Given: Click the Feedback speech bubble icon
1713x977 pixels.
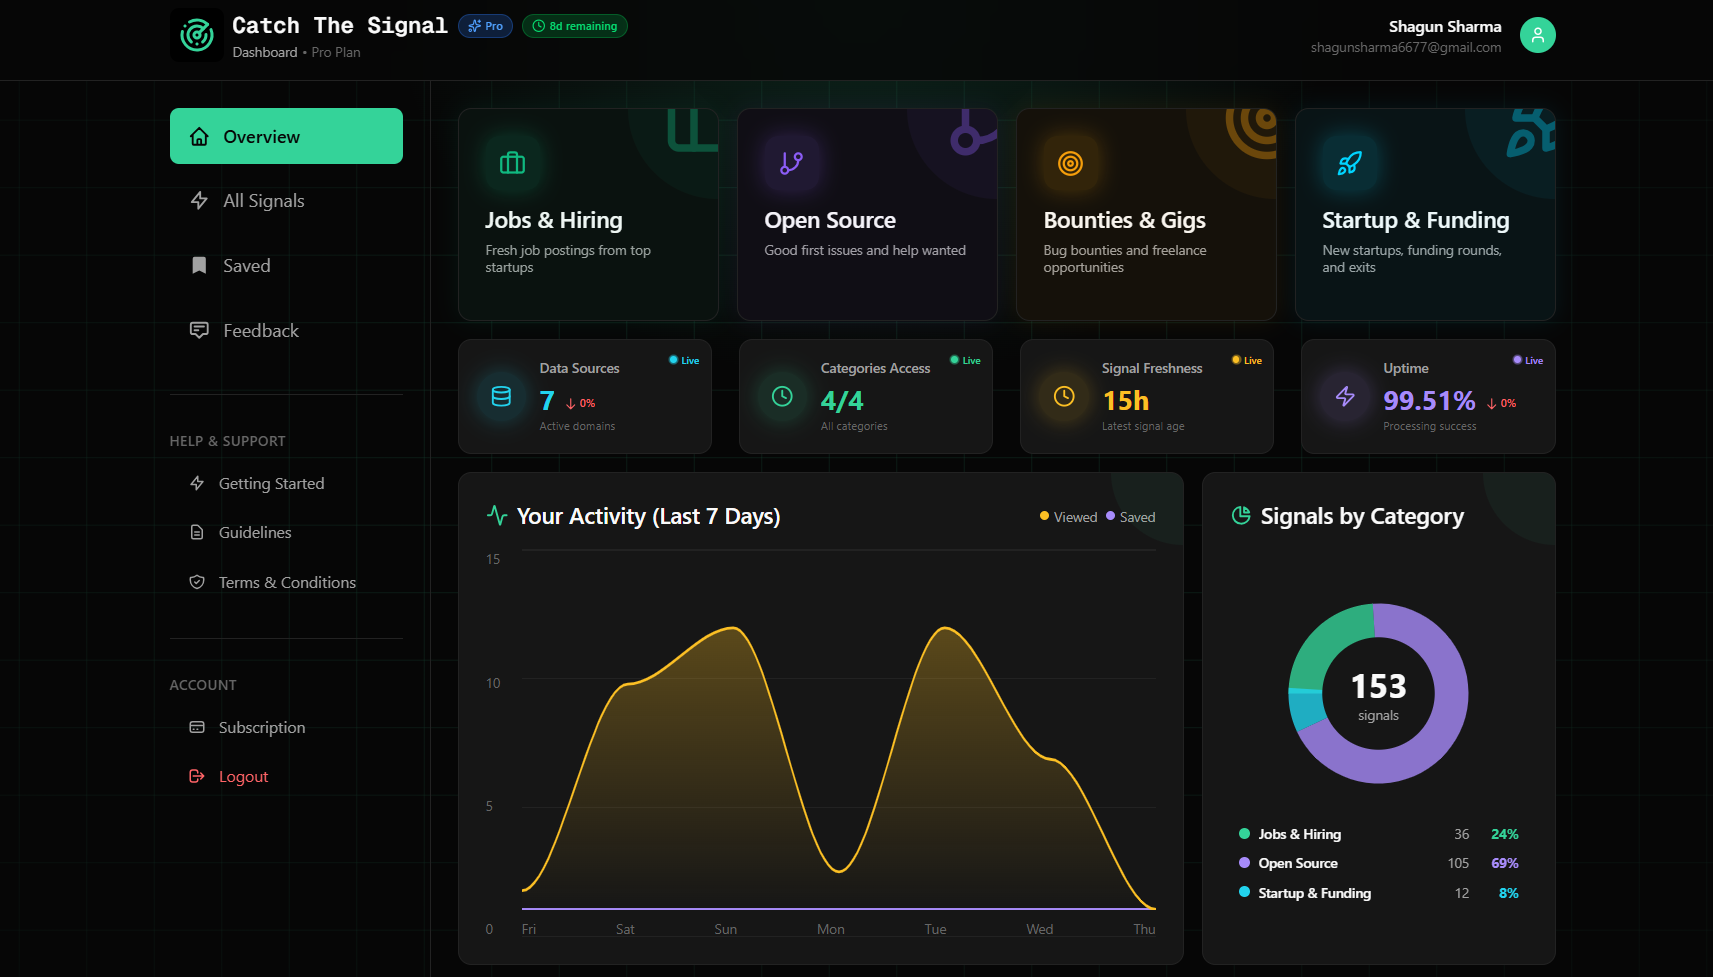Looking at the screenshot, I should (x=198, y=330).
